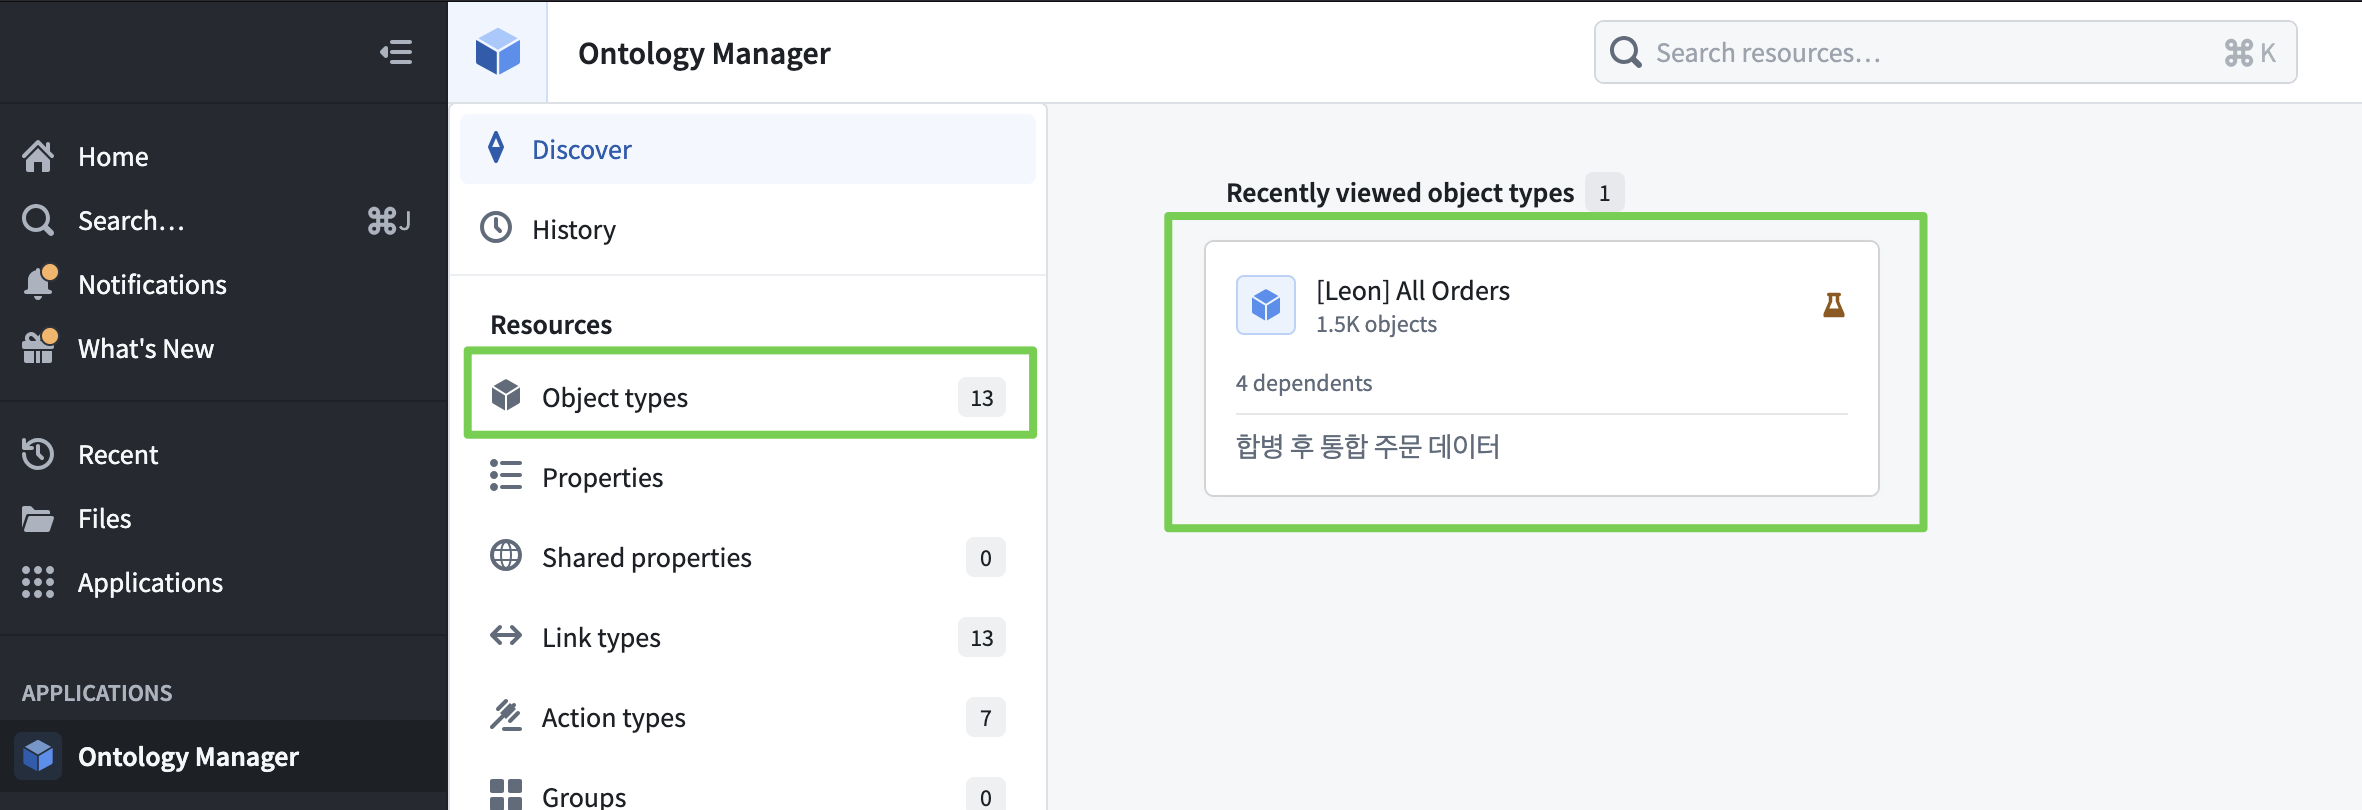Image resolution: width=2362 pixels, height=810 pixels.
Task: Click Search in the left sidebar
Action: [131, 221]
